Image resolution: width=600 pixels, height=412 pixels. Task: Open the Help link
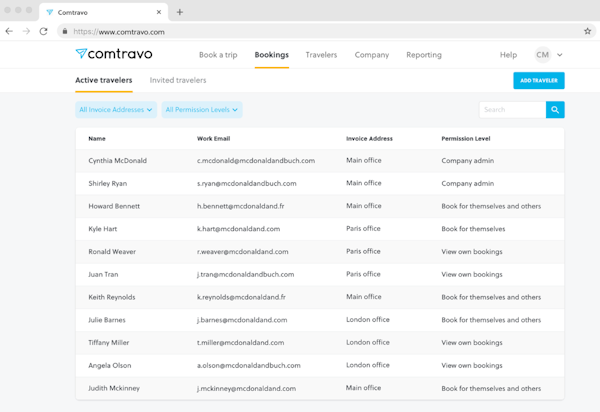pyautogui.click(x=508, y=55)
